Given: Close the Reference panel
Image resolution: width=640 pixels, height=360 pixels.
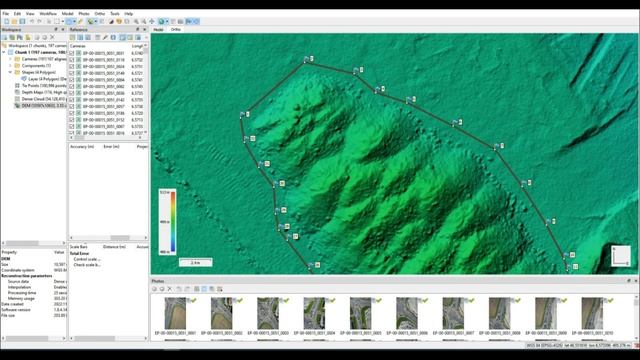Looking at the screenshot, I should [144, 29].
